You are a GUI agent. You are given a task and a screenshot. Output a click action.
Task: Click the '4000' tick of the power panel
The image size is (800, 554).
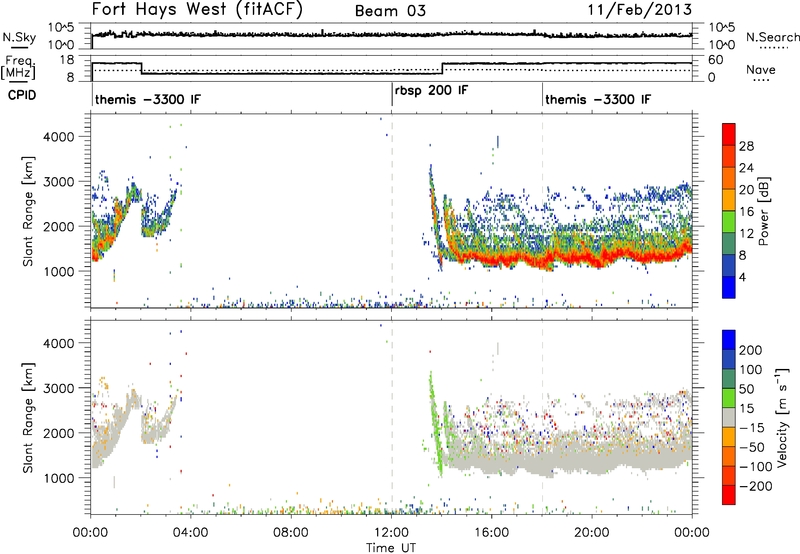click(x=59, y=137)
